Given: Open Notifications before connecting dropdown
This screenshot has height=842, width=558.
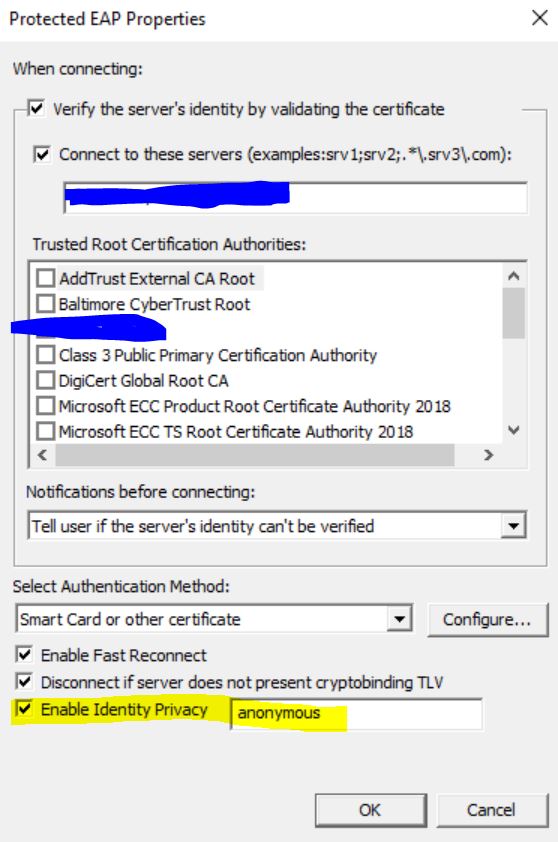Looking at the screenshot, I should coord(277,526).
